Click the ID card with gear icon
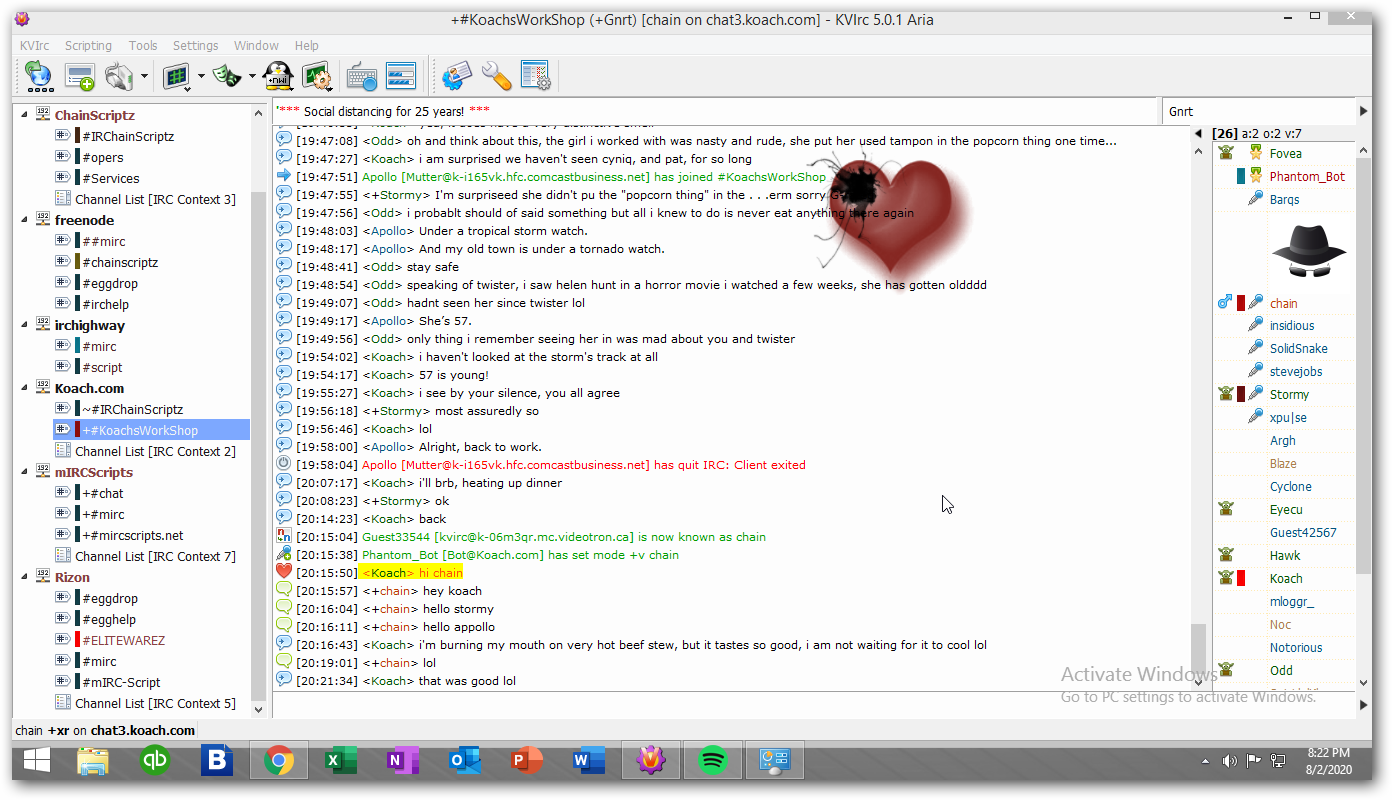This screenshot has height=800, width=1392. tap(457, 76)
